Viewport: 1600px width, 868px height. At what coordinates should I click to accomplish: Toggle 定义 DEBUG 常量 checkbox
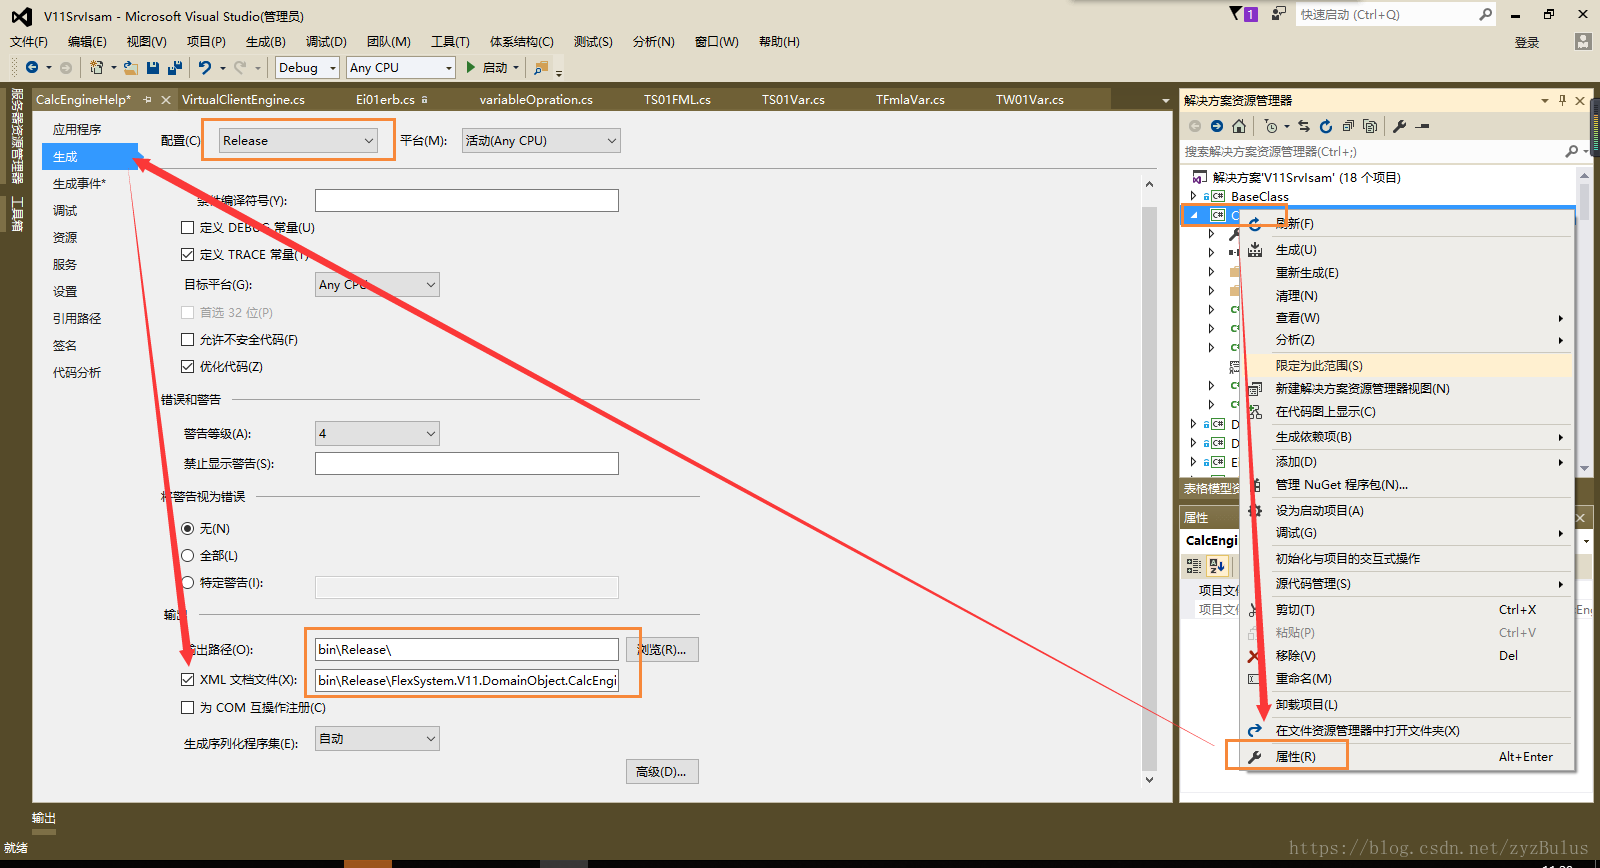187,228
